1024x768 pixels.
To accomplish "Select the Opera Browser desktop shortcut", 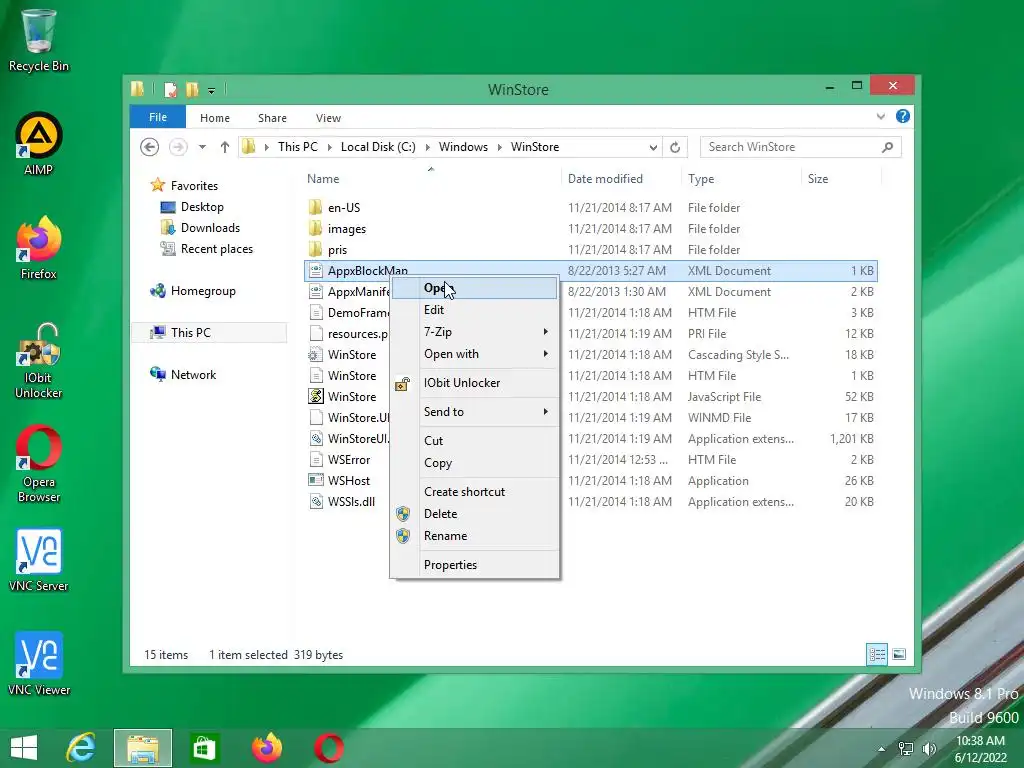I will (x=39, y=464).
